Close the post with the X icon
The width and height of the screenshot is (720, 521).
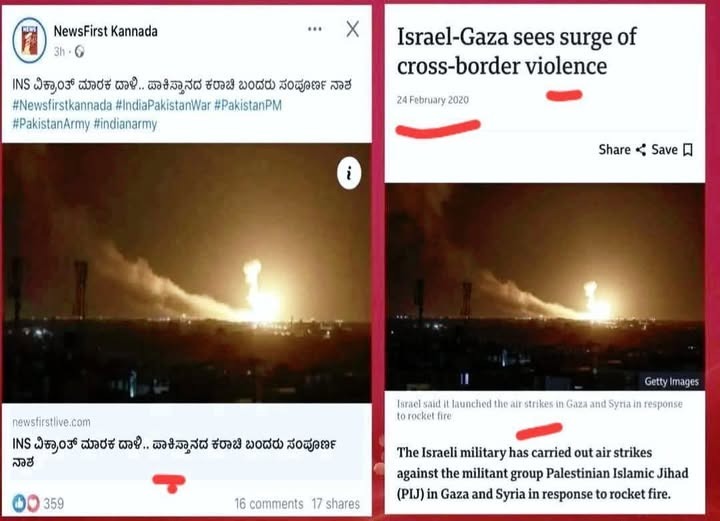pos(353,29)
